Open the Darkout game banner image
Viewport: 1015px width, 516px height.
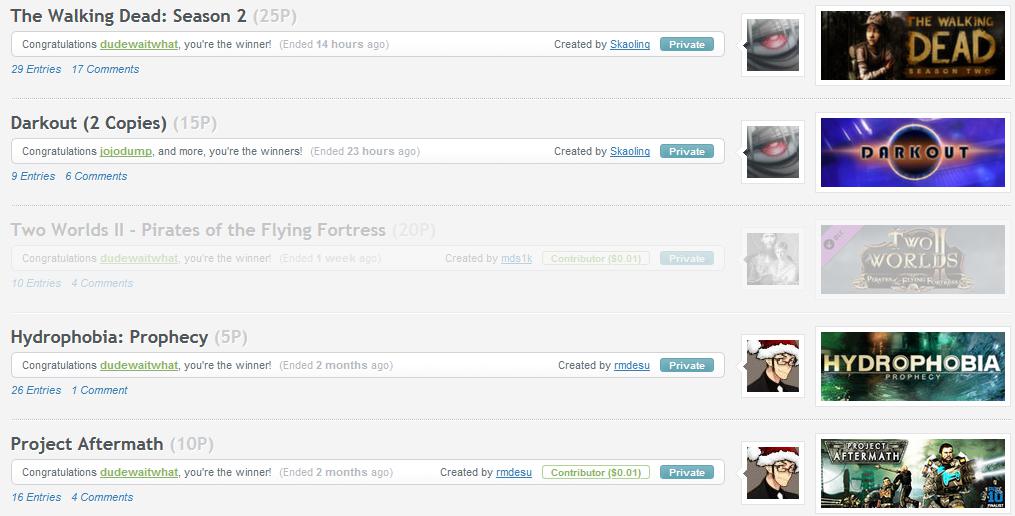[913, 152]
